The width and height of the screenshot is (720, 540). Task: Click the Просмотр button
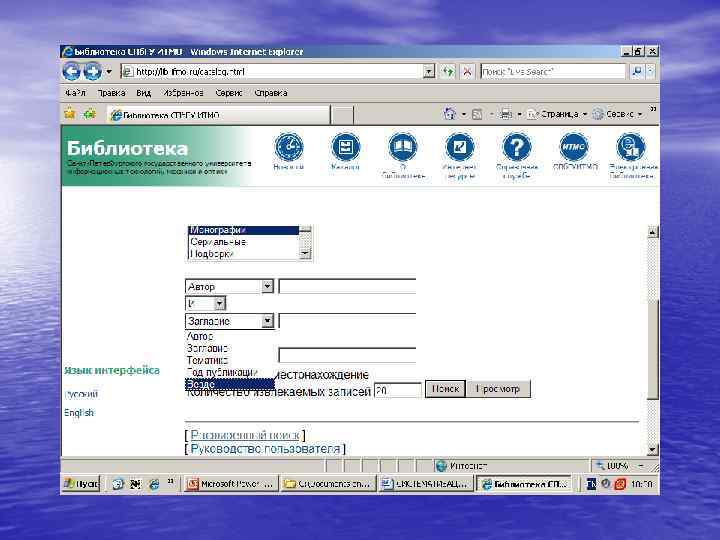499,388
